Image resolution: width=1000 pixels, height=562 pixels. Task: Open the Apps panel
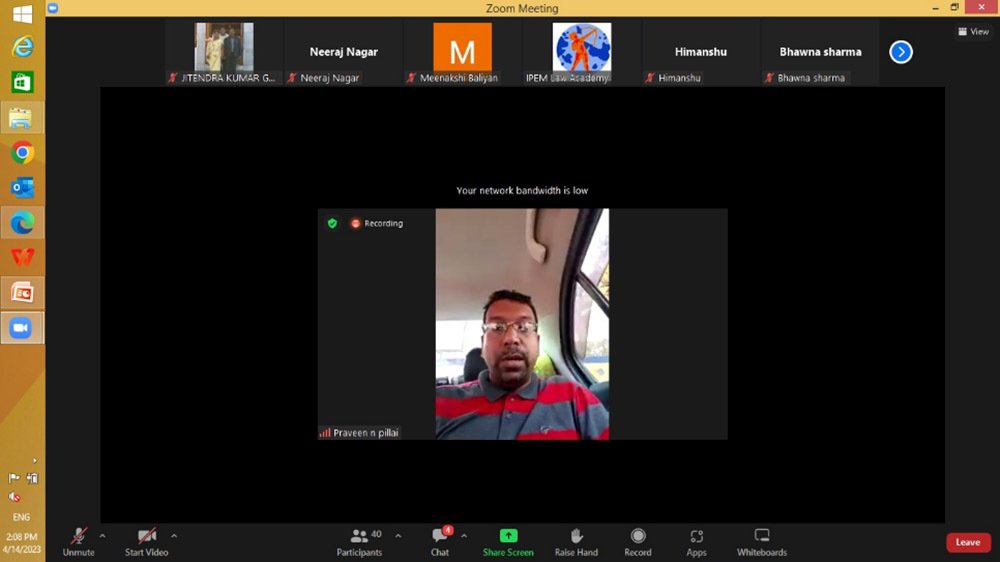coord(696,541)
